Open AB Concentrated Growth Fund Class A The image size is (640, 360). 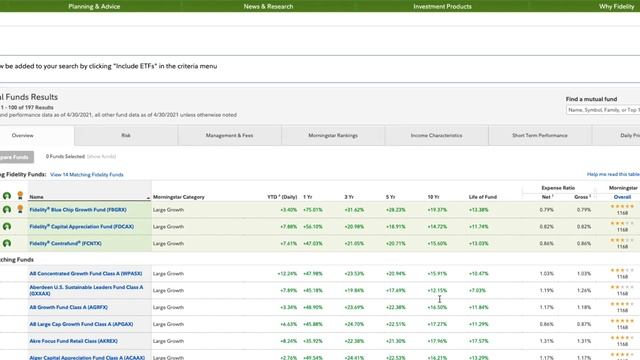tap(86, 273)
